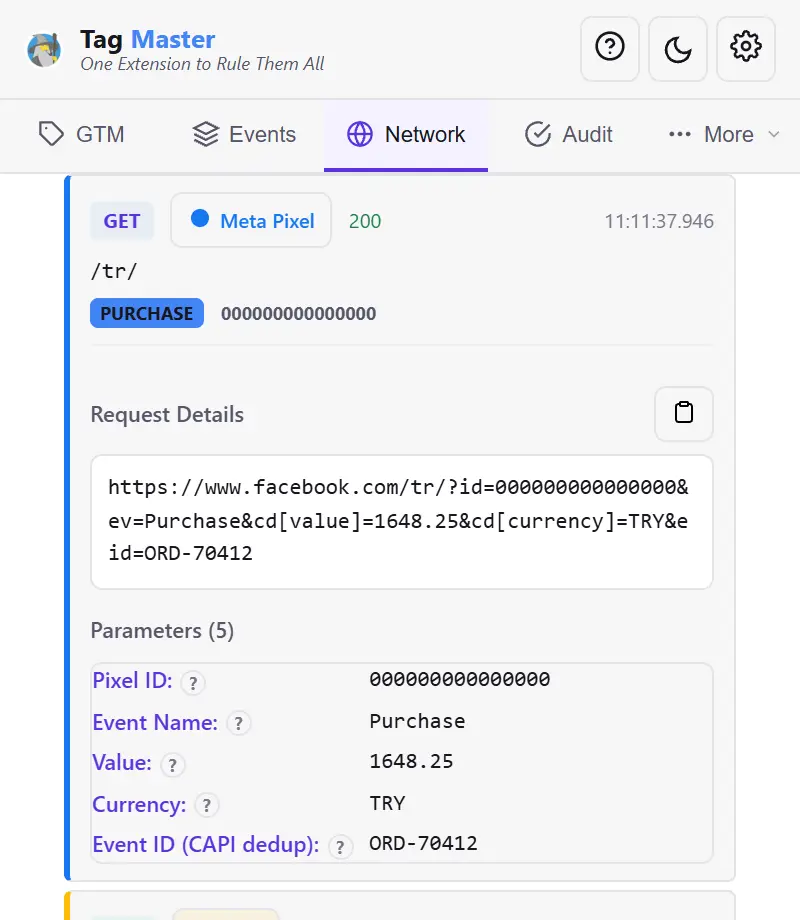Click the Event Name parameter label
The height and width of the screenshot is (920, 800).
click(x=155, y=722)
